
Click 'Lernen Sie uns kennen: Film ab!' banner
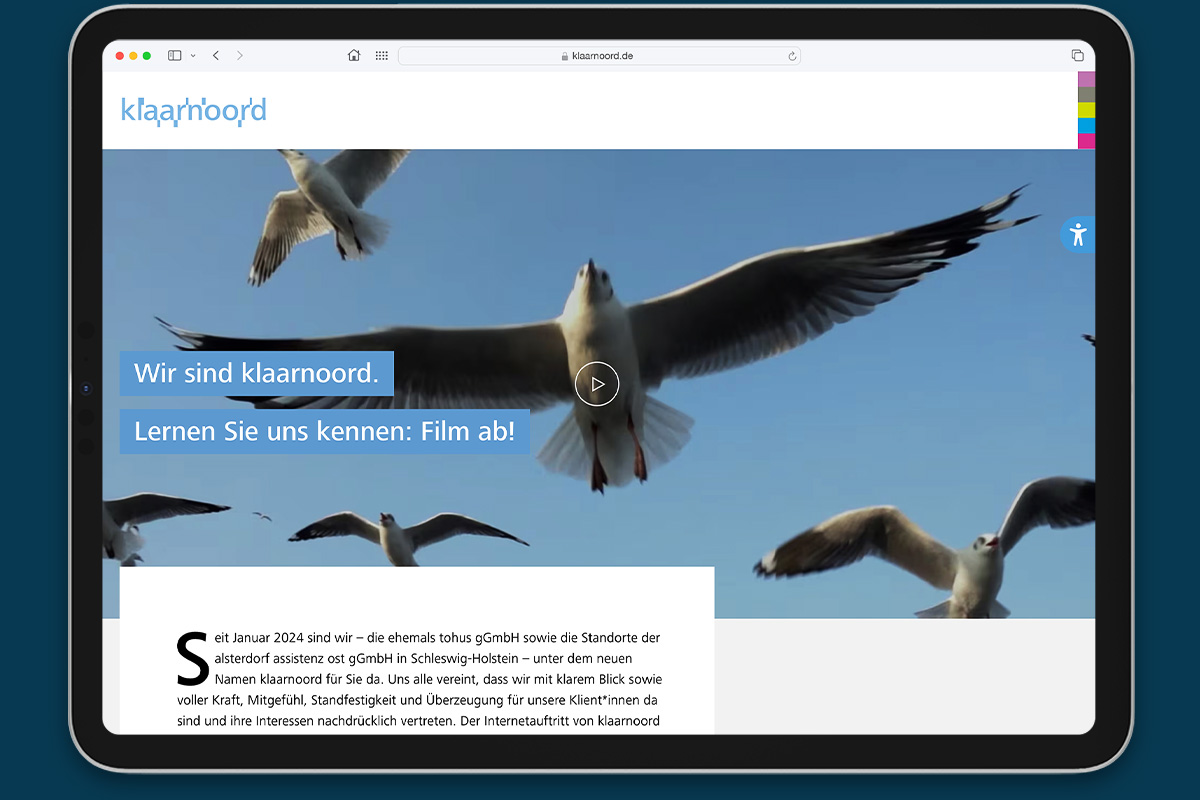pos(324,432)
